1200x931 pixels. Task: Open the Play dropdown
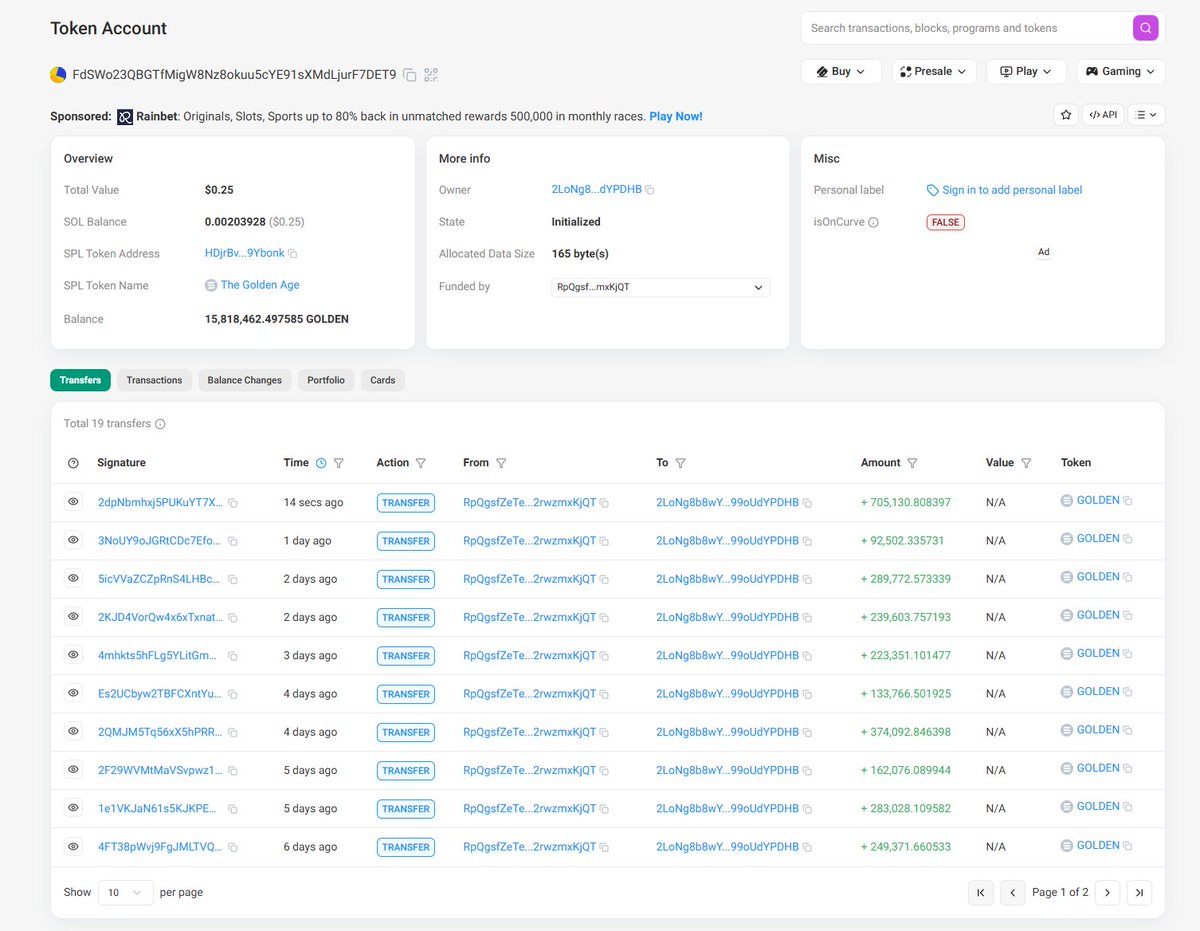click(x=1026, y=72)
